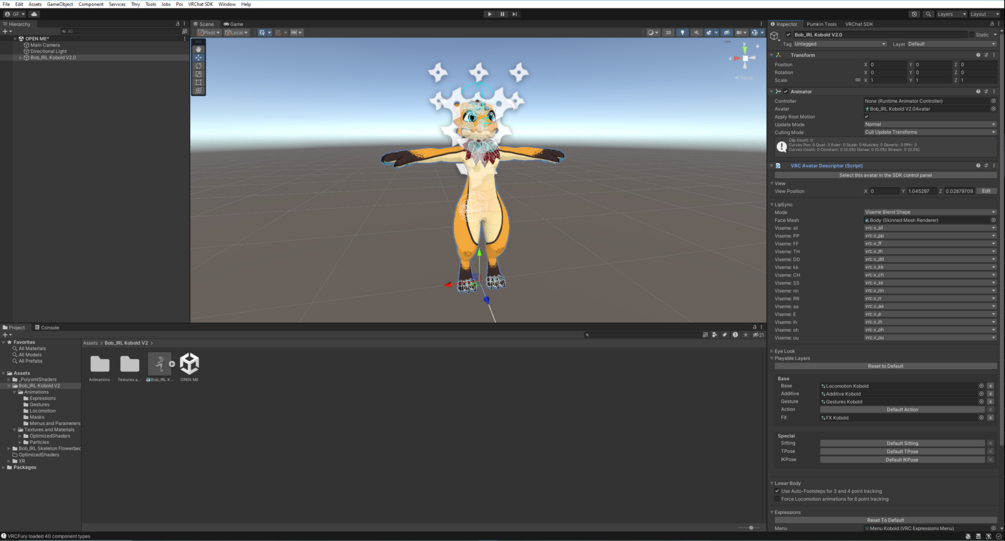Click the constrain proportions link icon for Scale
Screen dimensions: 1005x541
pyautogui.click(x=858, y=80)
